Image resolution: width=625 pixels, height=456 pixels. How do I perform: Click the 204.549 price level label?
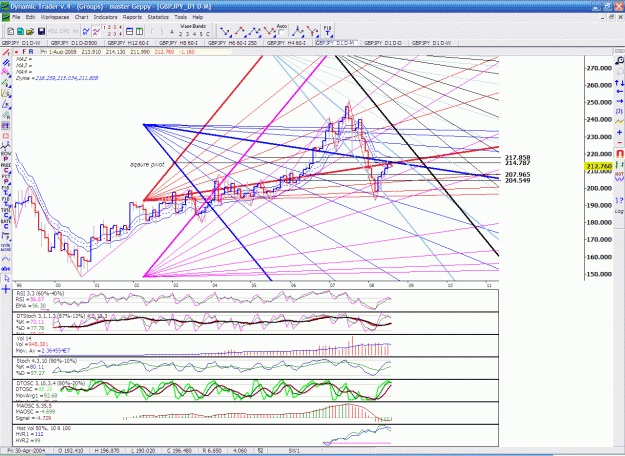(x=517, y=181)
